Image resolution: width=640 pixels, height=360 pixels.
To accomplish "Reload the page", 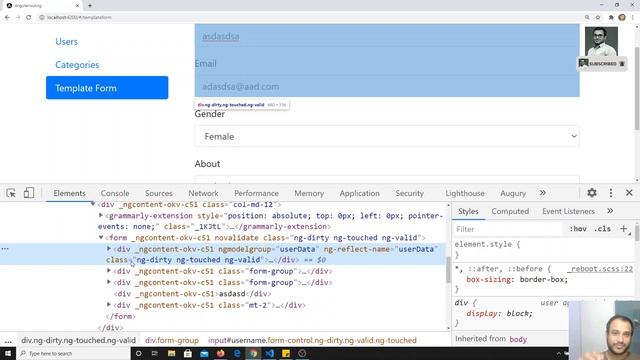I will tap(29, 17).
